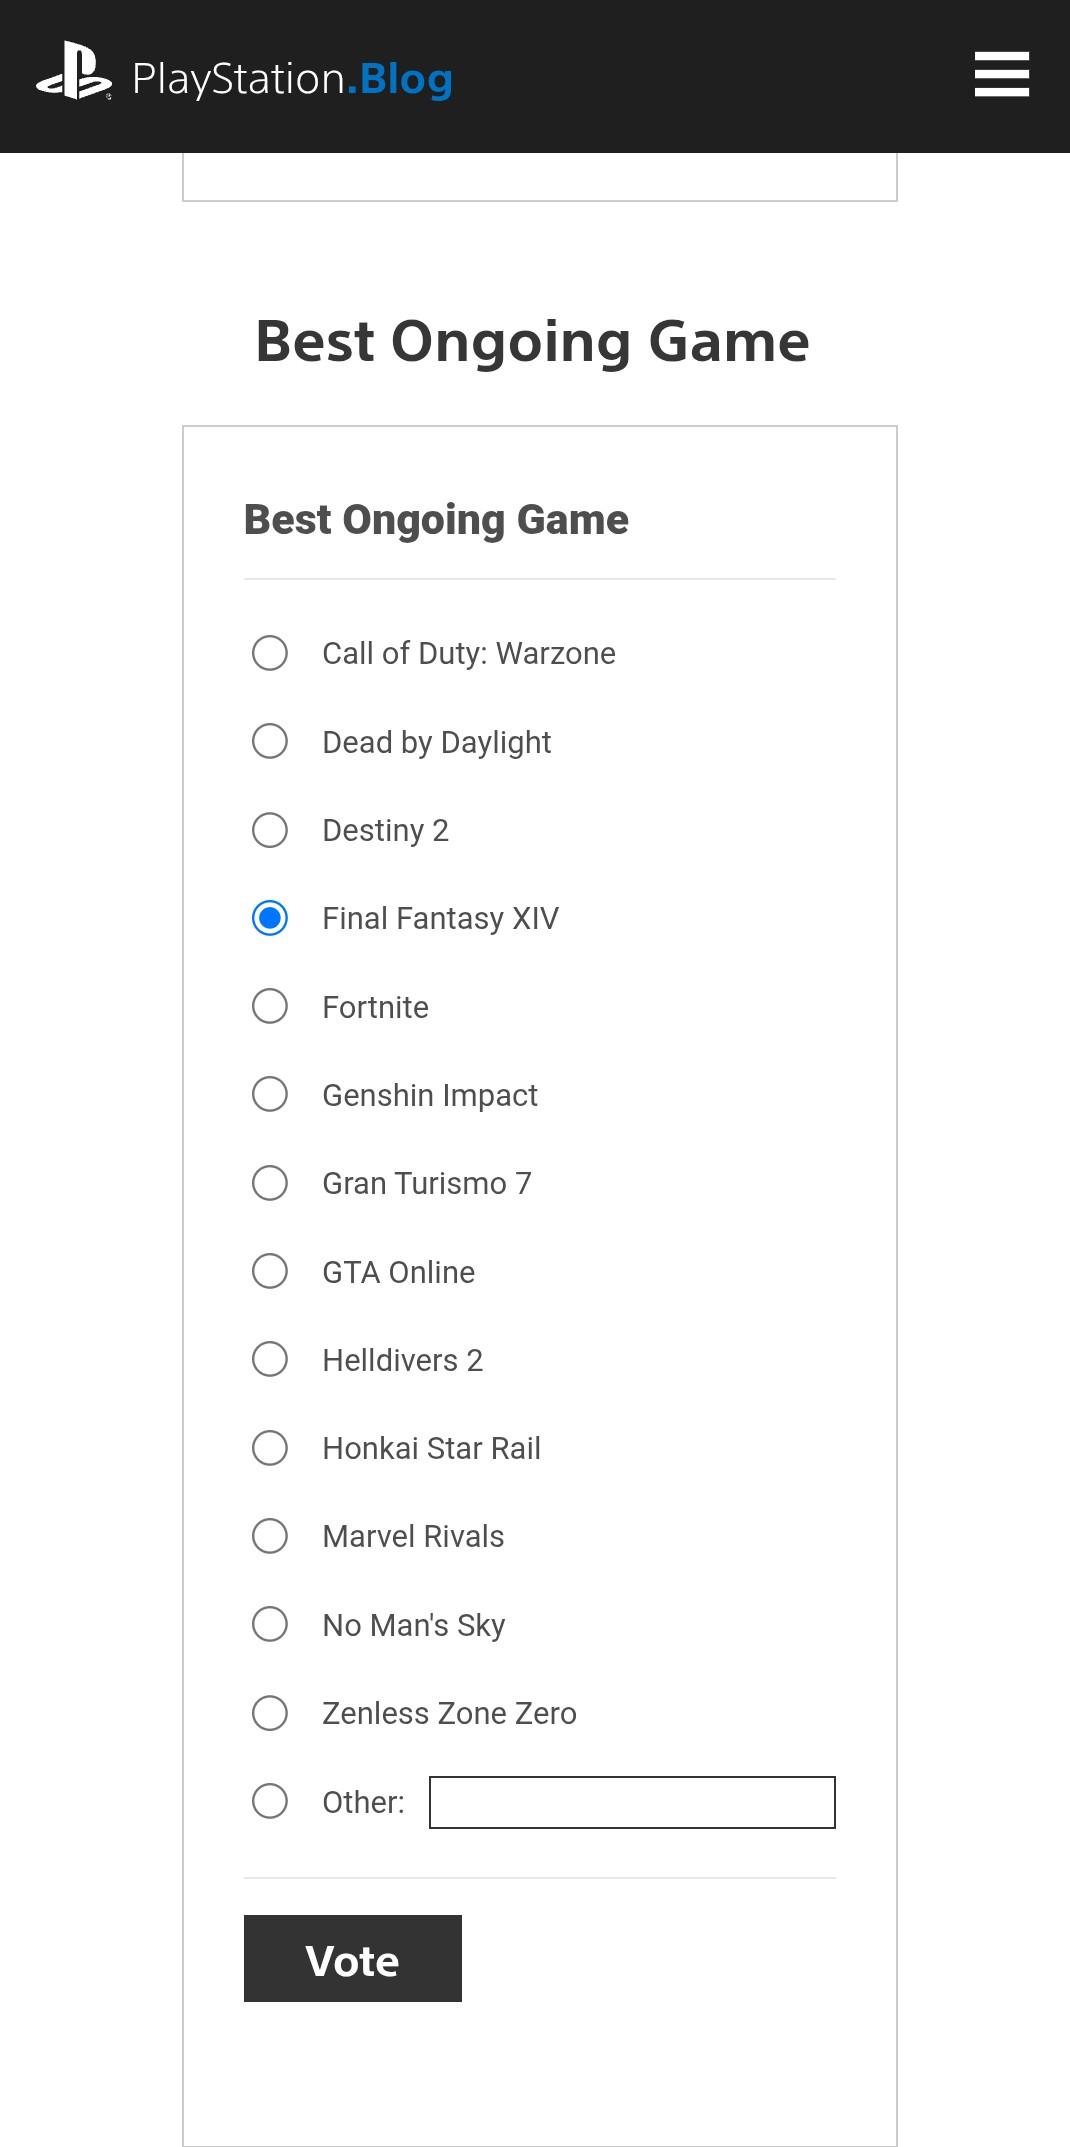Click the selected Final Fantasy XIV radio
The width and height of the screenshot is (1070, 2147).
(270, 918)
